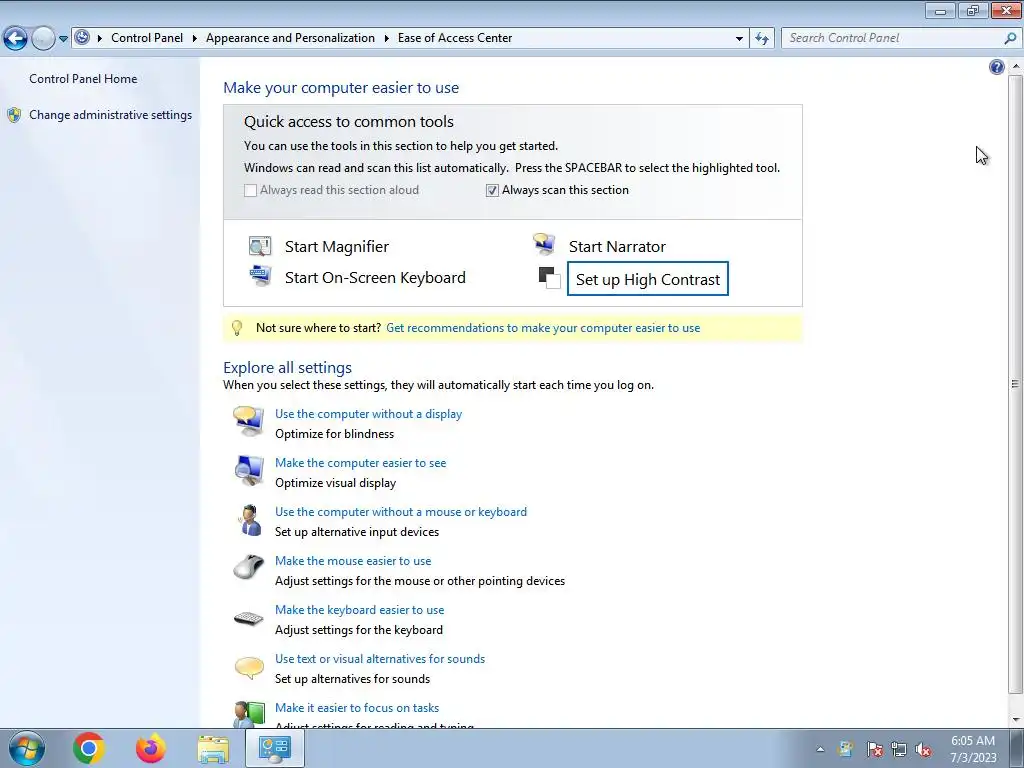This screenshot has width=1024, height=768.
Task: Click the Control Panel taskbar button
Action: [275, 748]
